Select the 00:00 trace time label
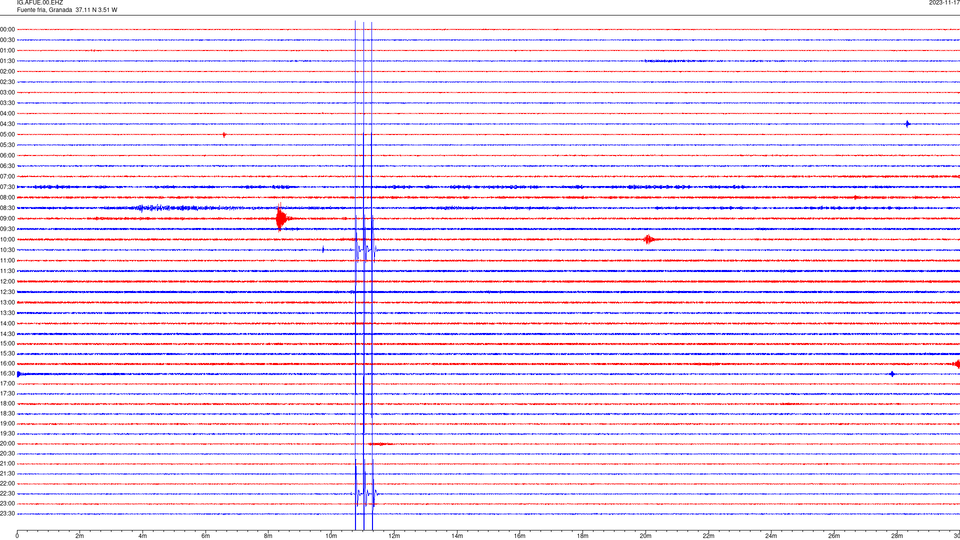This screenshot has height=540, width=960. [x=7, y=29]
